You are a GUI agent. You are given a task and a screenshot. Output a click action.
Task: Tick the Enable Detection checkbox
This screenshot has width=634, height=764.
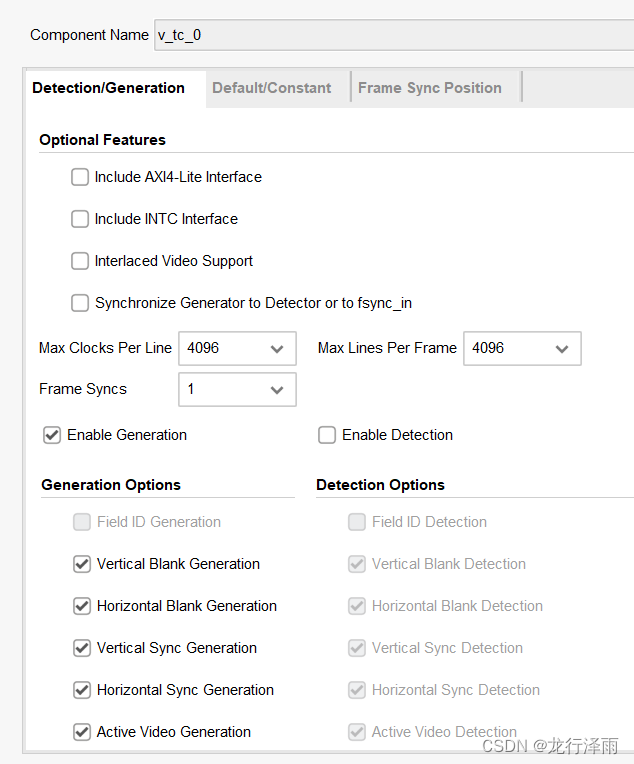pos(327,435)
